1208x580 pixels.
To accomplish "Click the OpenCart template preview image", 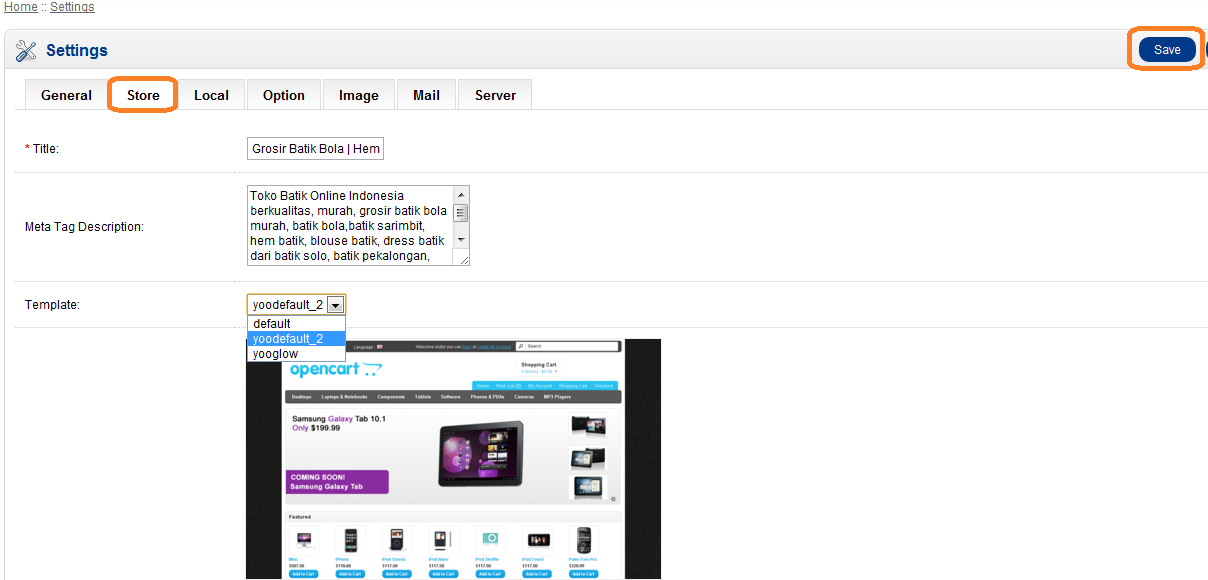I will pos(453,460).
